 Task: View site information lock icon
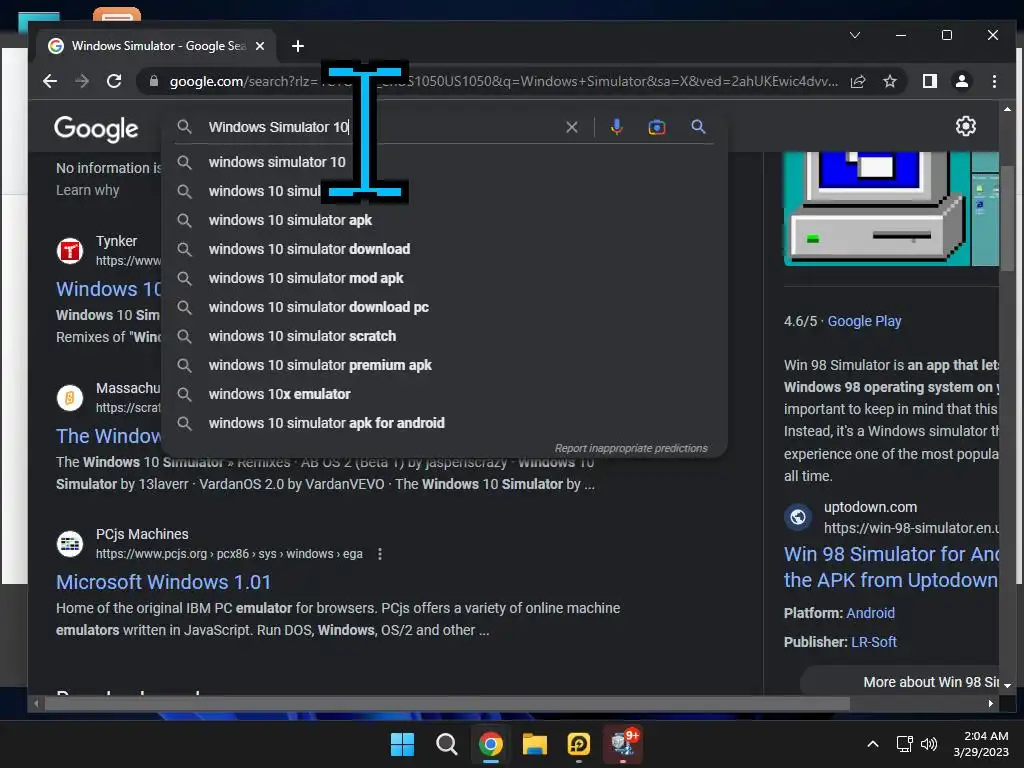pyautogui.click(x=153, y=81)
